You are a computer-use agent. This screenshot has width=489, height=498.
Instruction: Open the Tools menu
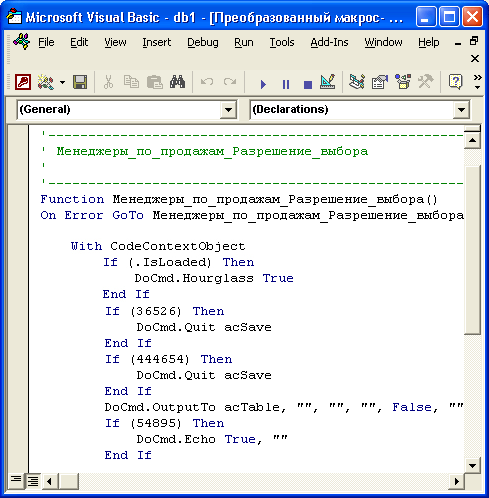[x=282, y=42]
